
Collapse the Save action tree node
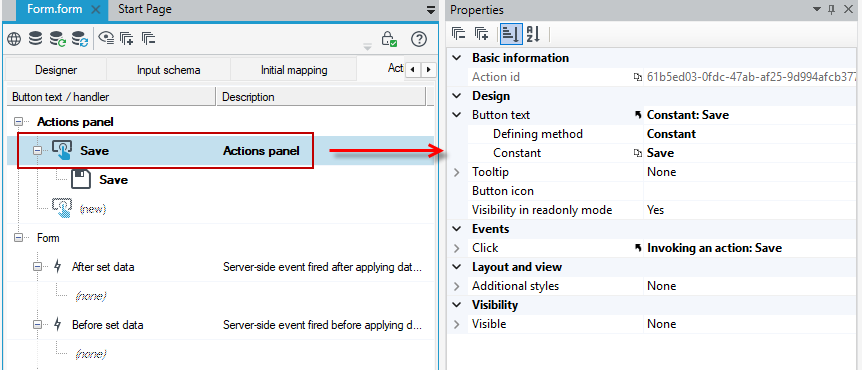(x=37, y=151)
